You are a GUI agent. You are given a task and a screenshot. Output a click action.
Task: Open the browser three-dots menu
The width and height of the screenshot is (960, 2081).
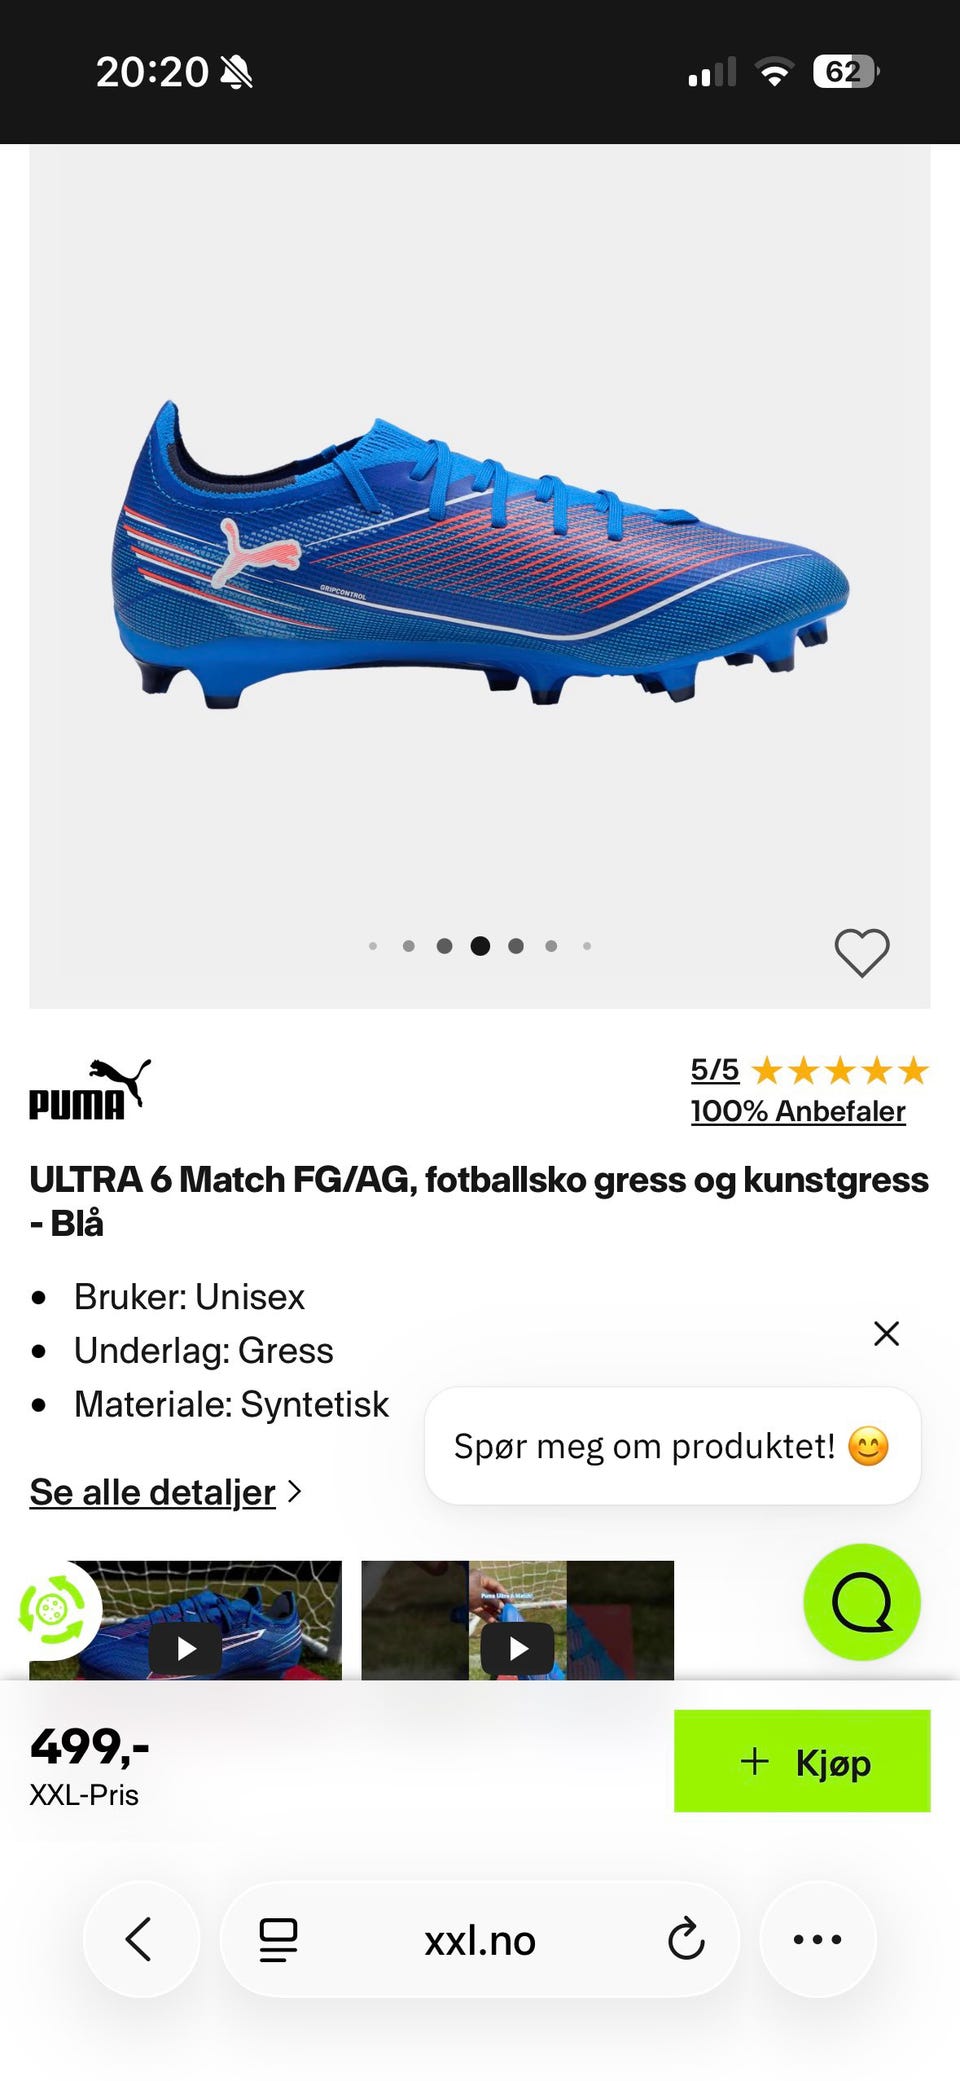click(817, 1939)
